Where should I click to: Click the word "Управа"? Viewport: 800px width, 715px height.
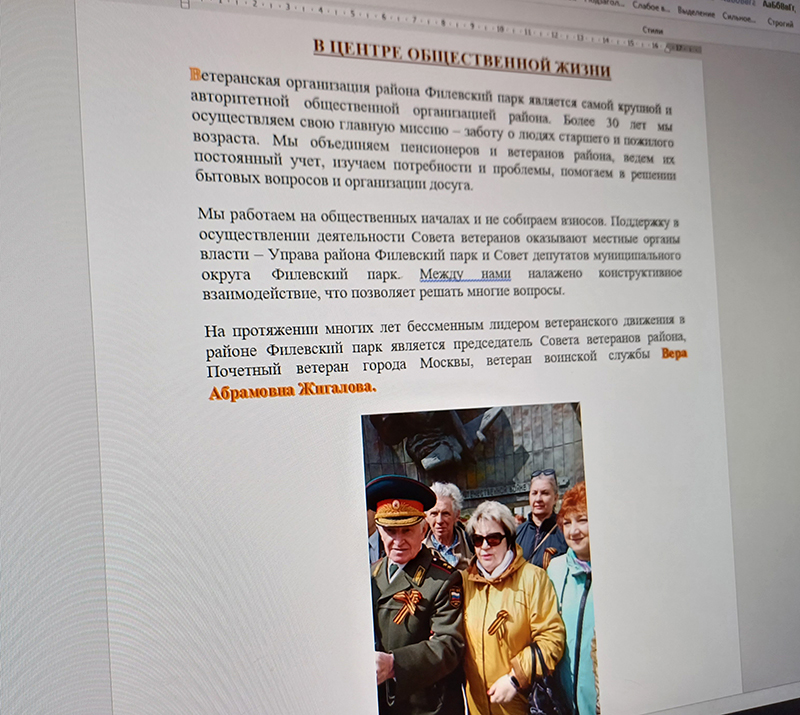coord(293,255)
